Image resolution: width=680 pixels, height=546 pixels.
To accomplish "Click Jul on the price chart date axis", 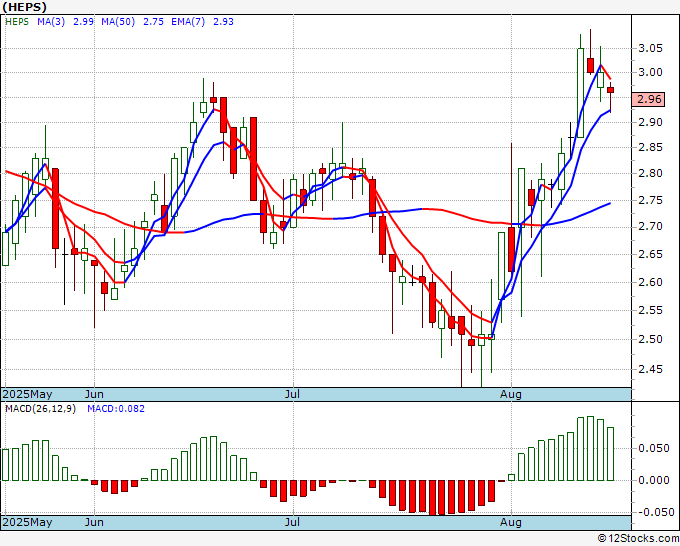I will [293, 394].
